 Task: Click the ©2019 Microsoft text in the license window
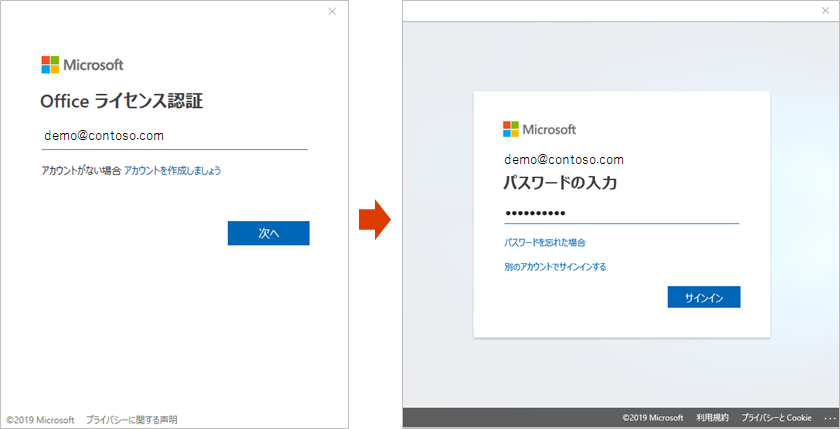tap(41, 420)
